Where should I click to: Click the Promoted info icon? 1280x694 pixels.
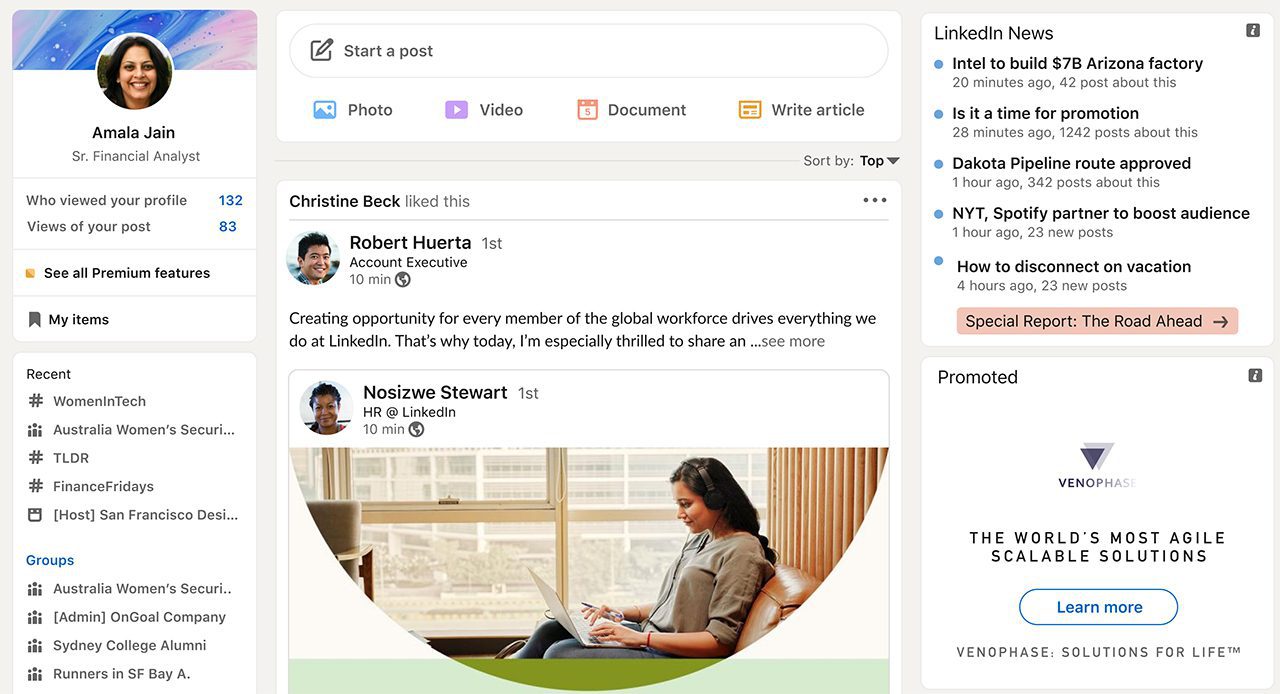pos(1255,375)
